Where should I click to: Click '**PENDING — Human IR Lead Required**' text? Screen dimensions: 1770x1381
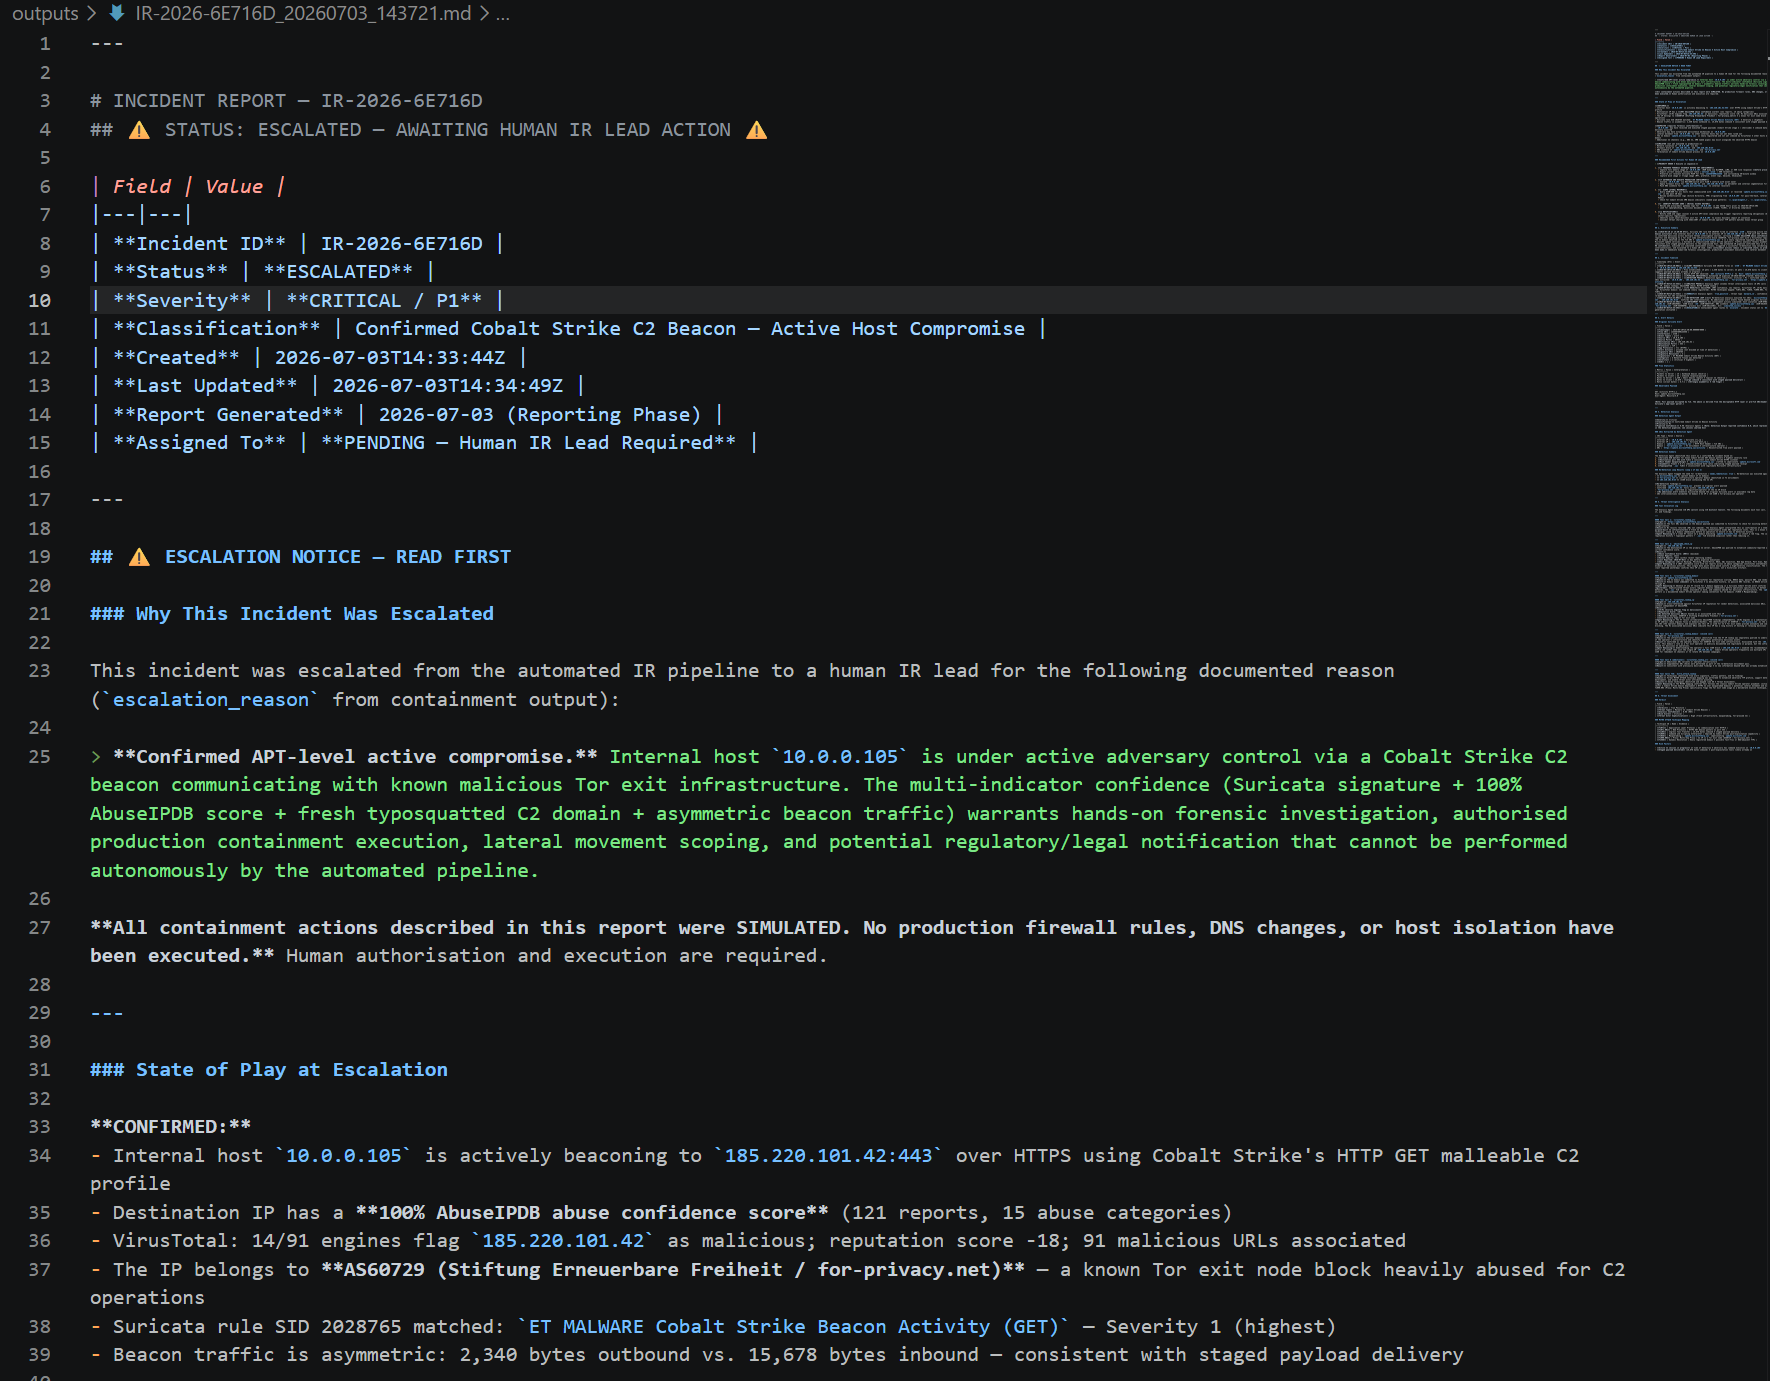pyautogui.click(x=528, y=443)
